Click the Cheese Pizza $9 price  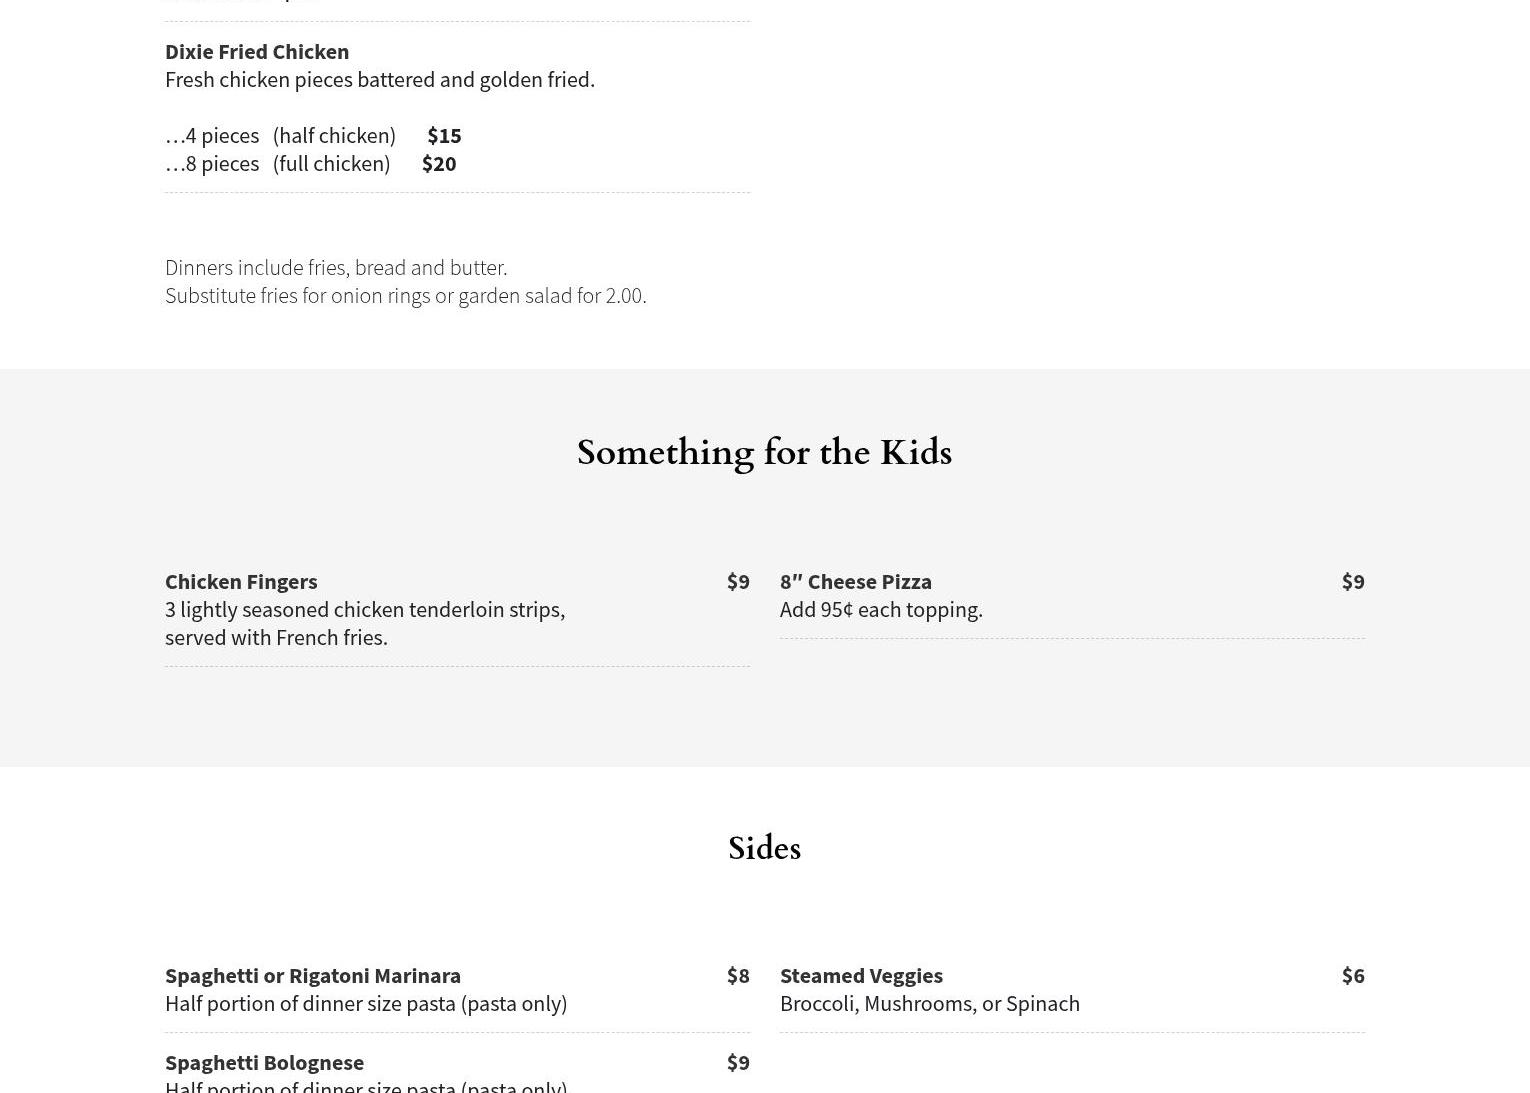click(1352, 581)
